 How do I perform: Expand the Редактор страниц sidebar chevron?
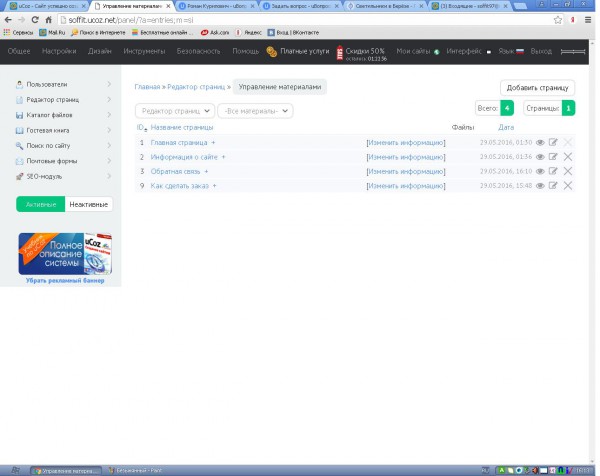pyautogui.click(x=109, y=99)
